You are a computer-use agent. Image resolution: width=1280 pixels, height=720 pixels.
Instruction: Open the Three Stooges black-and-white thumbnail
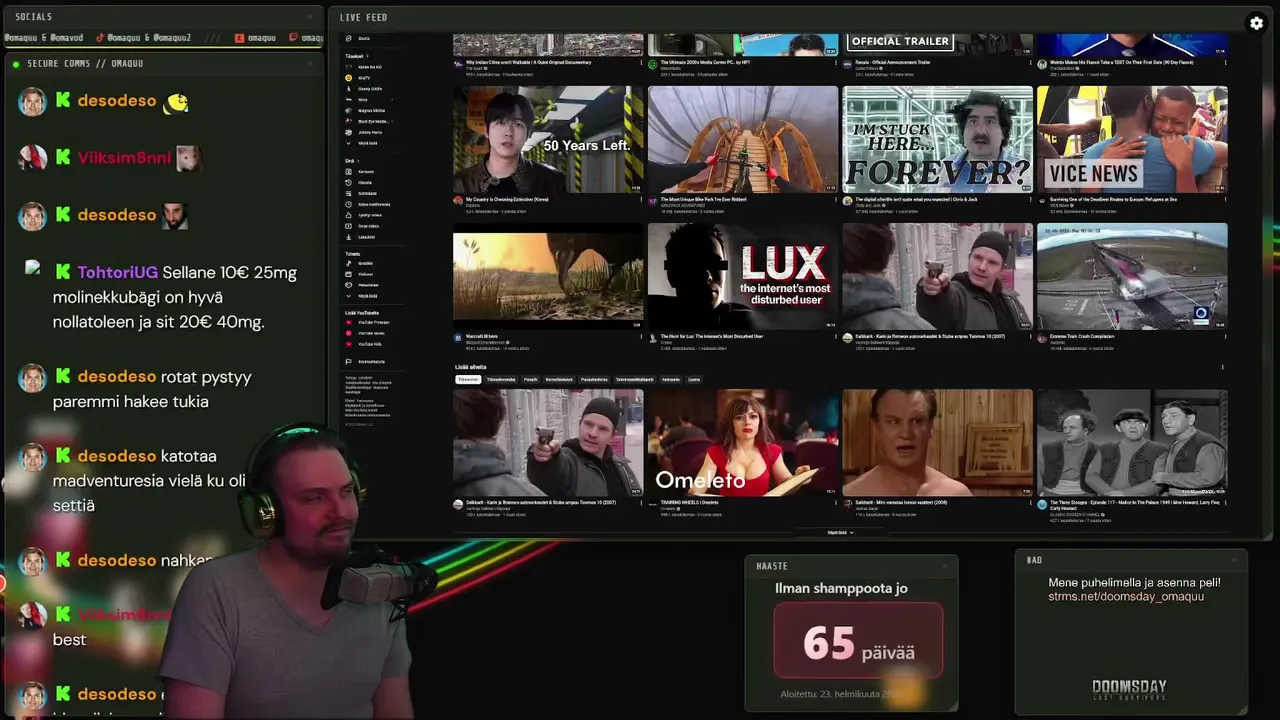point(1132,442)
